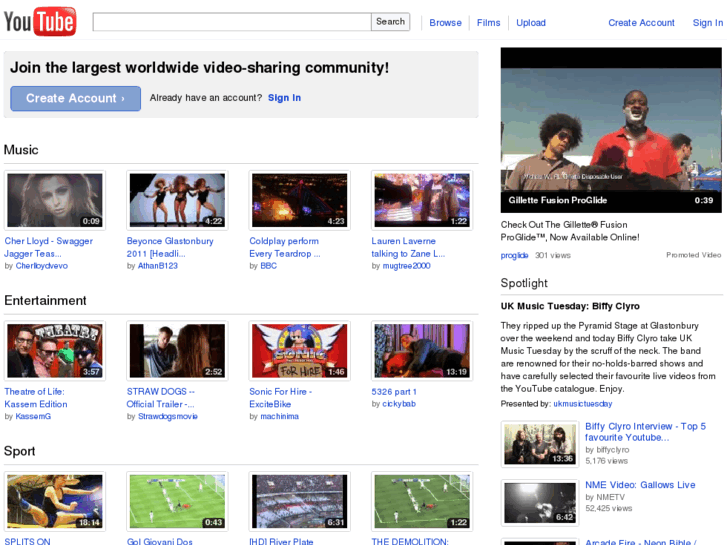Open the Films menu link
727x545 pixels.
coord(488,23)
